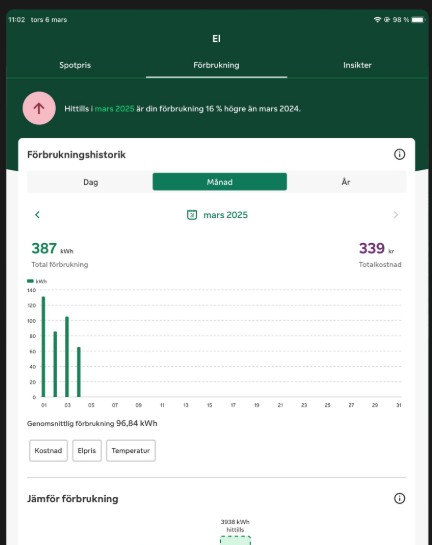Toggle the Elpris overlay button

pos(87,450)
